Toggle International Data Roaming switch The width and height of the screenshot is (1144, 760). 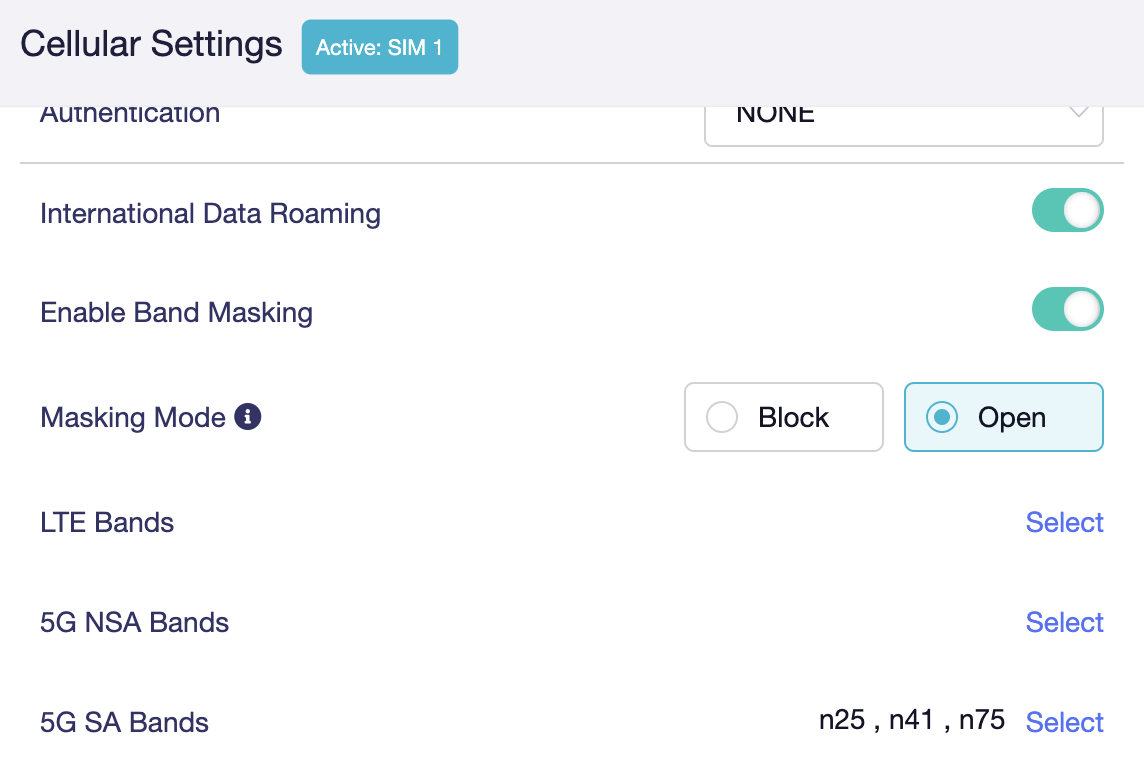click(1067, 211)
